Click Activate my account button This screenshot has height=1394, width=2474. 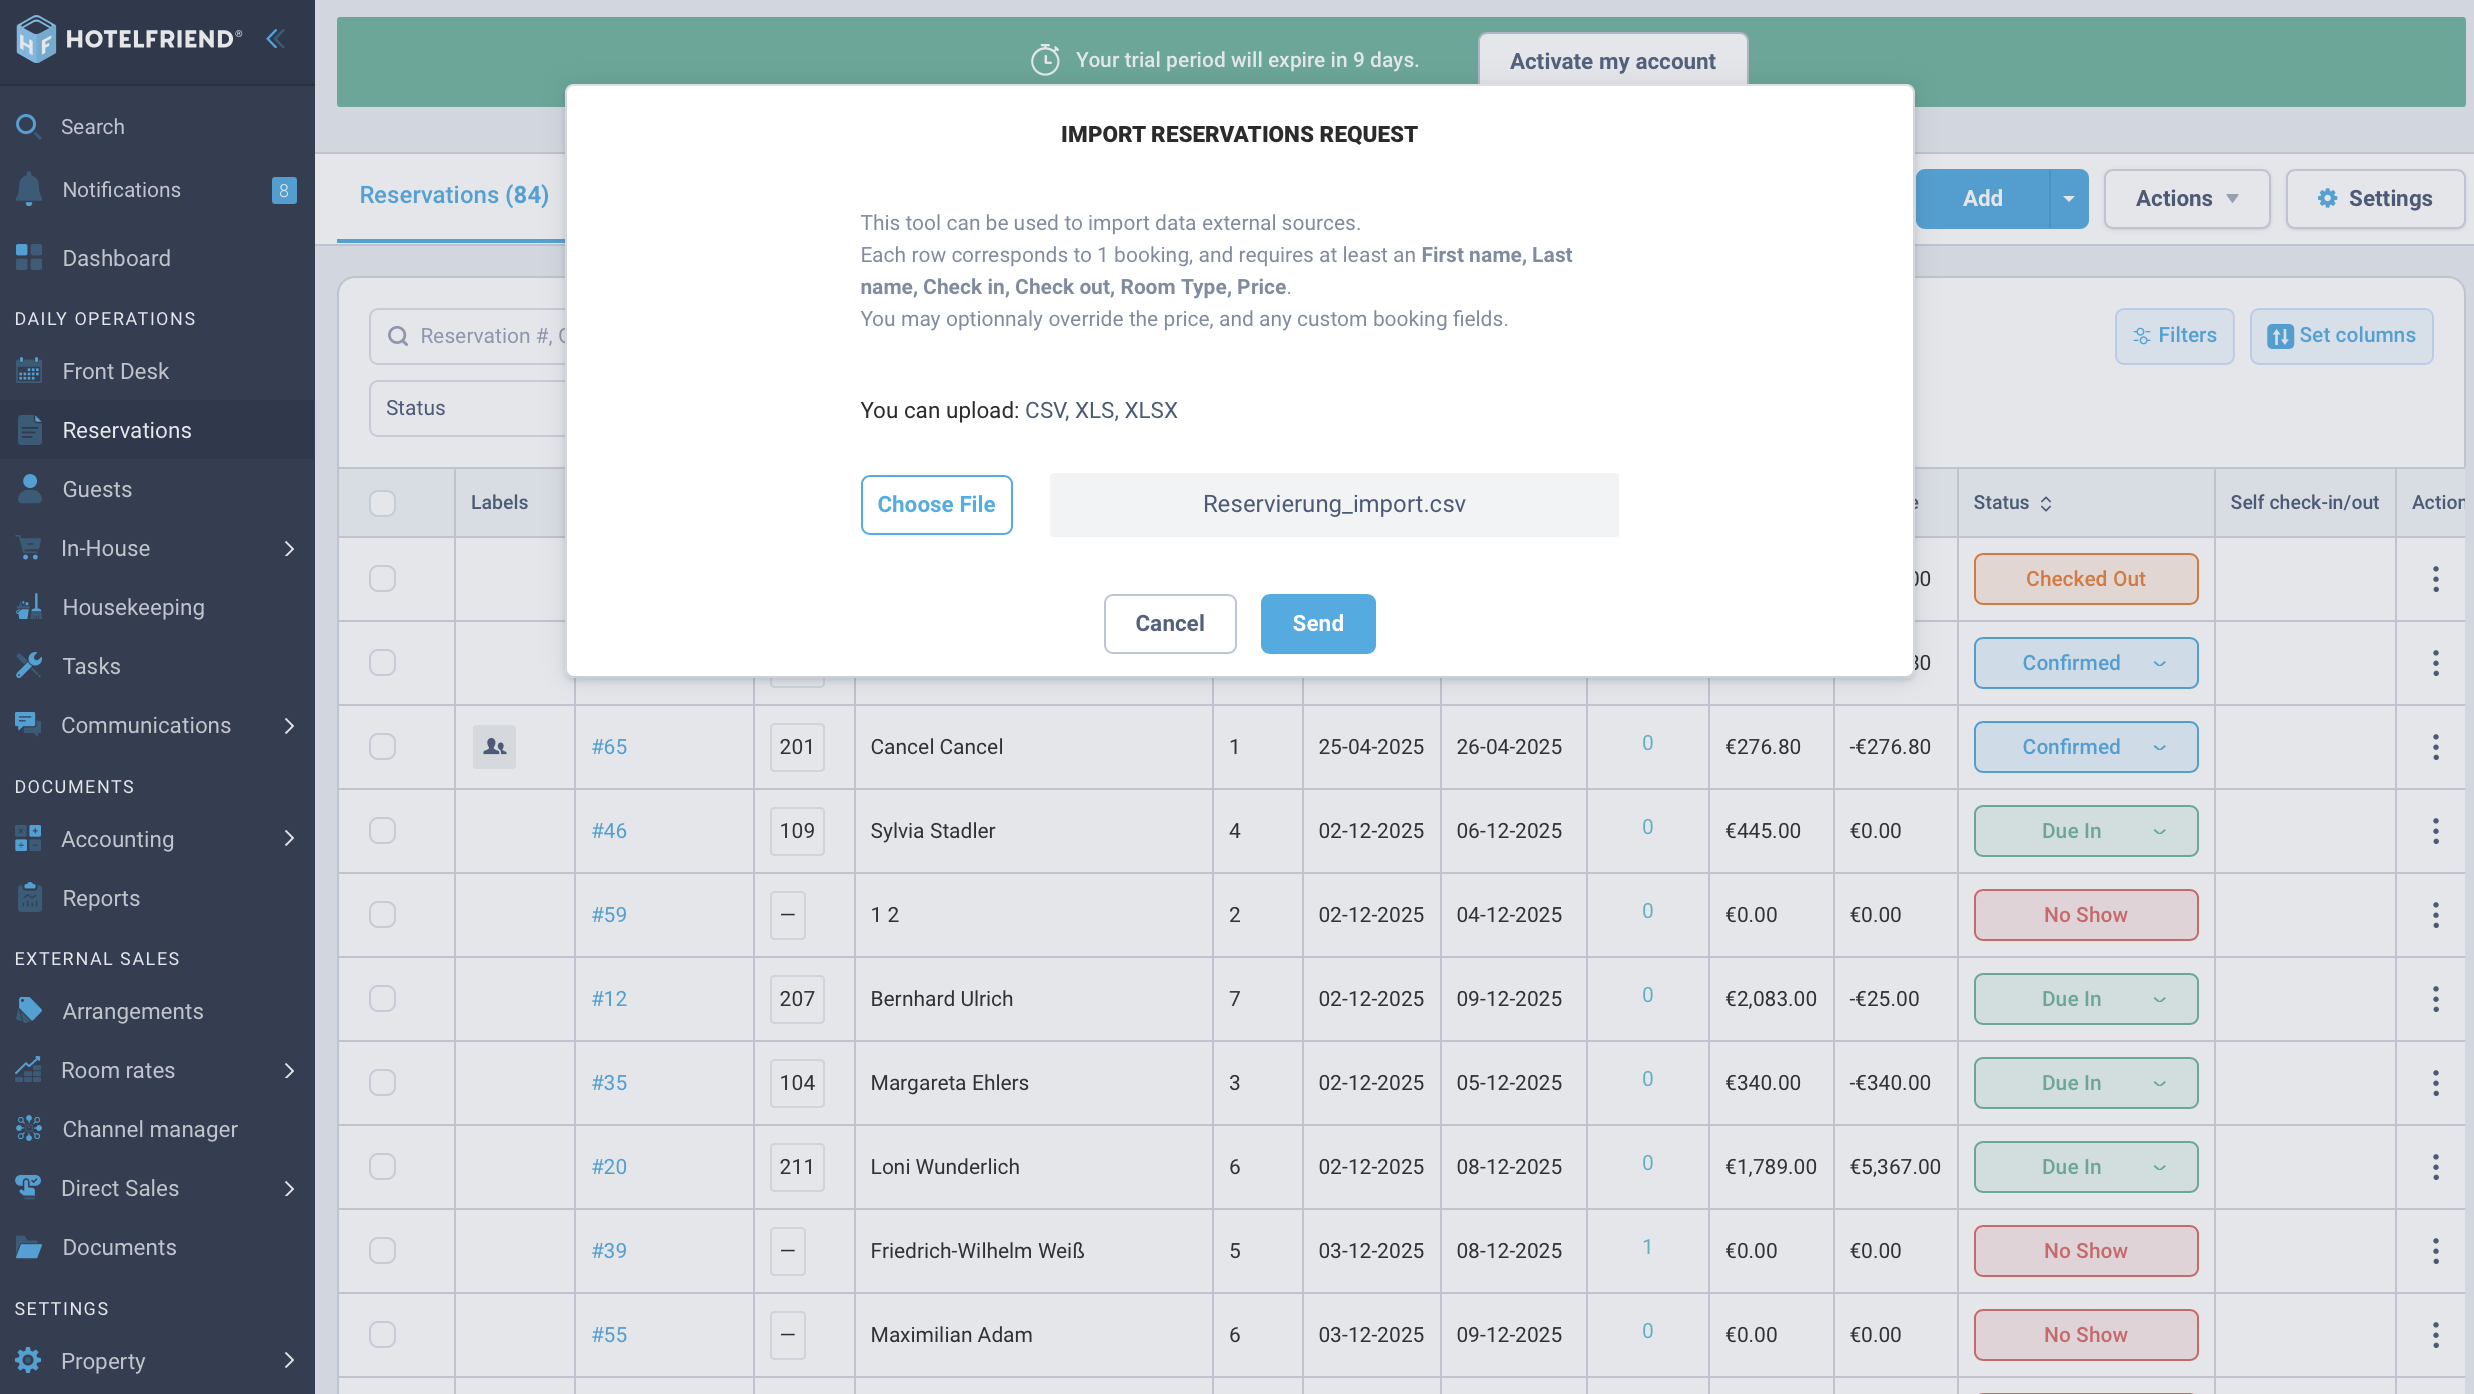1612,61
